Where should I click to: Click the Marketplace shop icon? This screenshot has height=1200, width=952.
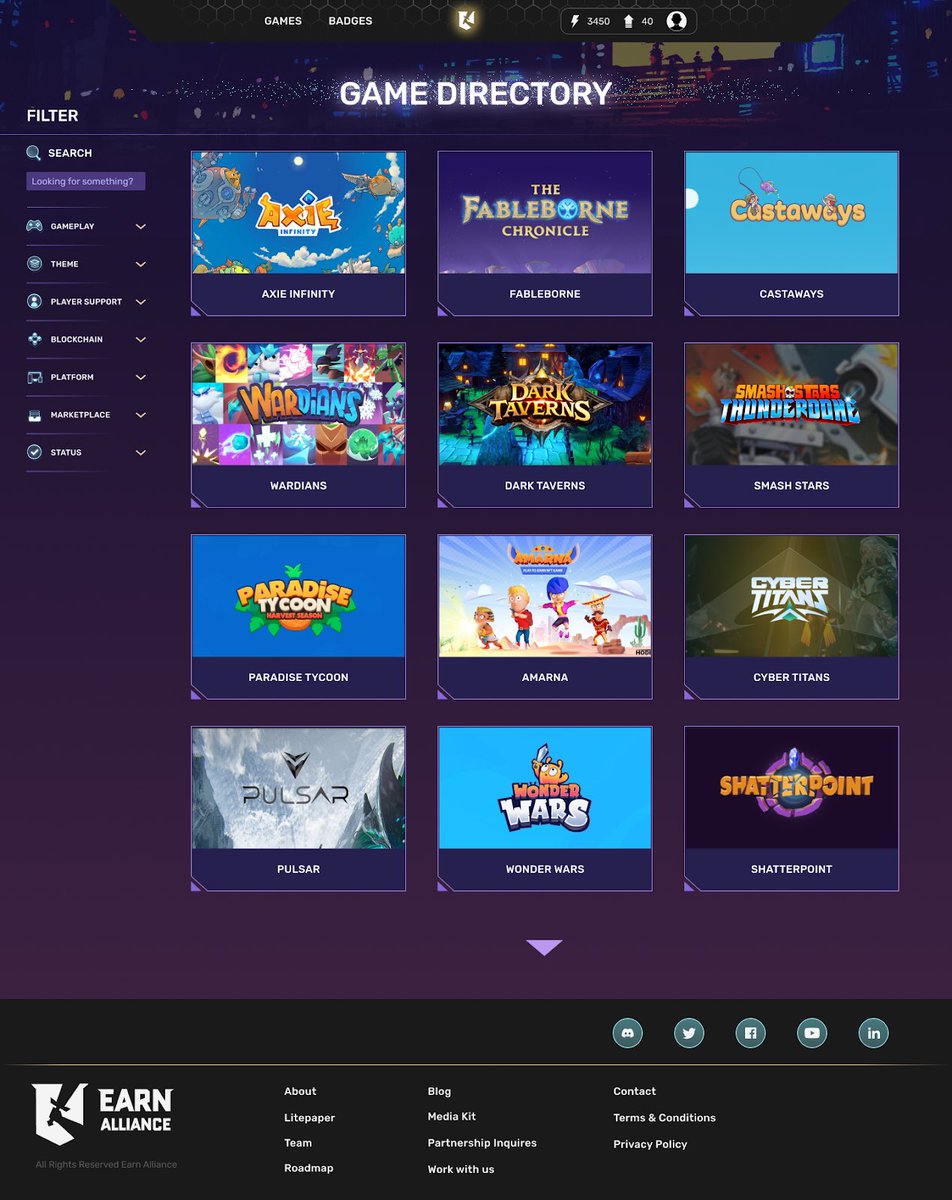pyautogui.click(x=34, y=415)
